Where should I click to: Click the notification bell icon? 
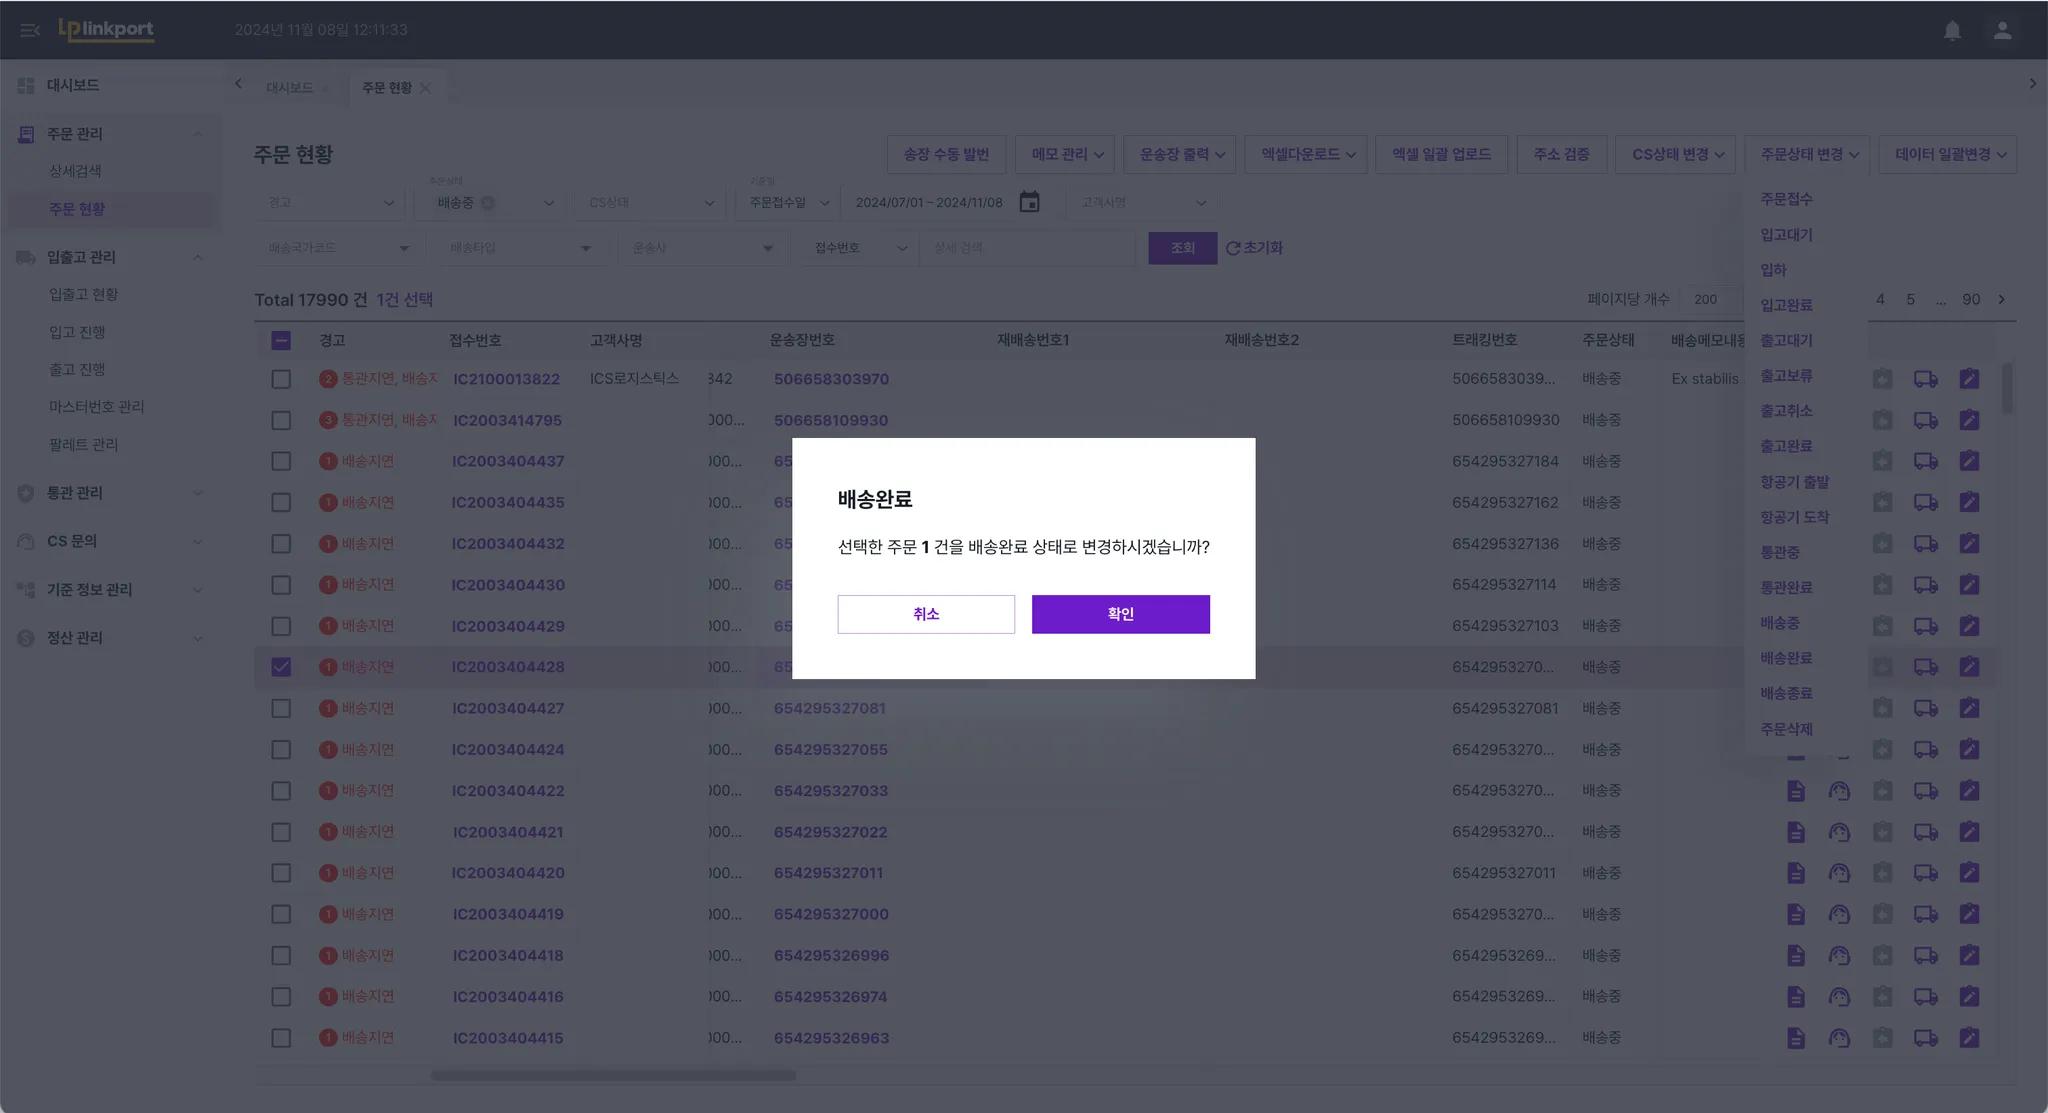pyautogui.click(x=1952, y=30)
